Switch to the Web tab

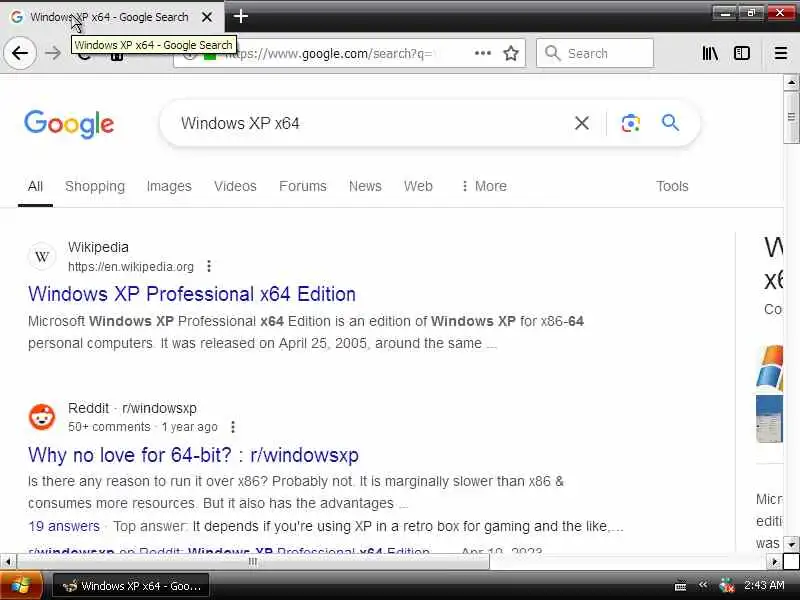418,186
